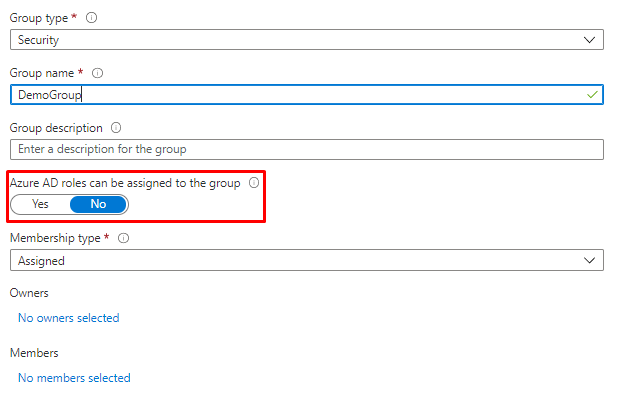Click the info icon next to Group name
The image size is (623, 408).
(97, 73)
